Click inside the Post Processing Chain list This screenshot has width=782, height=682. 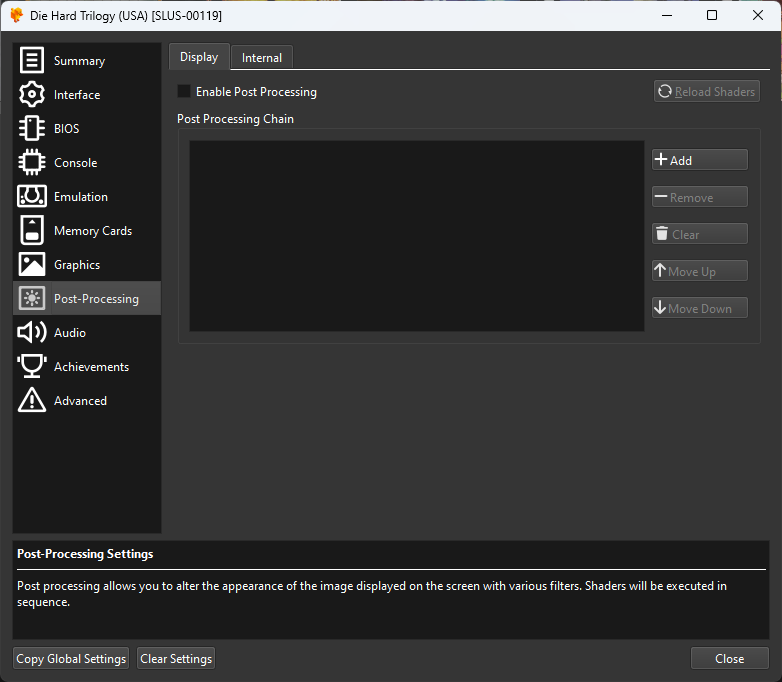(417, 235)
